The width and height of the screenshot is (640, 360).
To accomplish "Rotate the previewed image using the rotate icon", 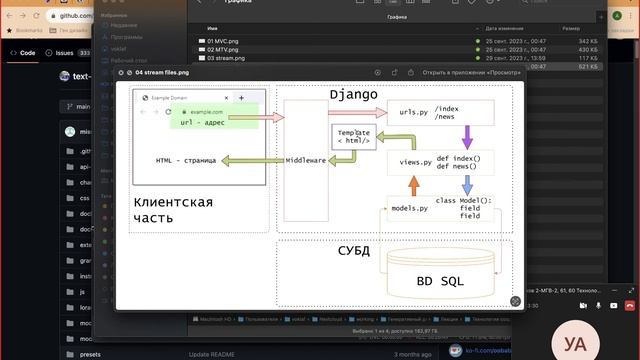I will (394, 73).
